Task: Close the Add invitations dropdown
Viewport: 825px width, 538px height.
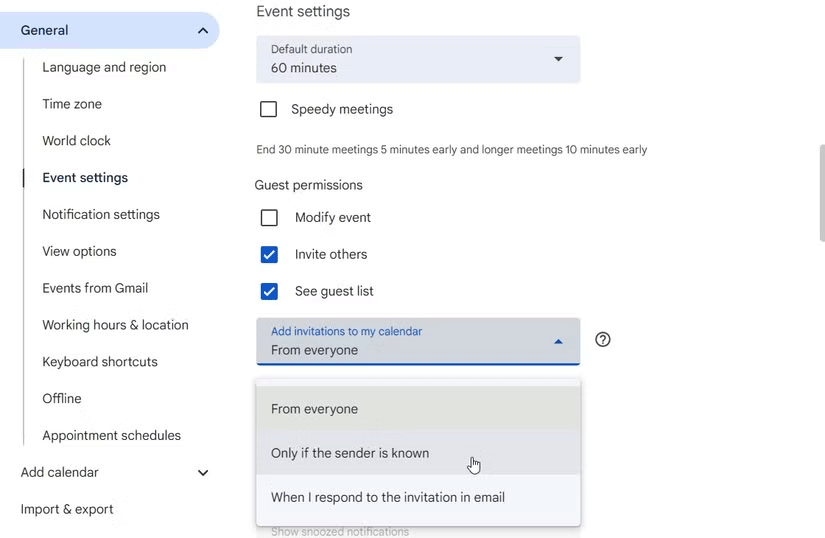Action: tap(558, 342)
